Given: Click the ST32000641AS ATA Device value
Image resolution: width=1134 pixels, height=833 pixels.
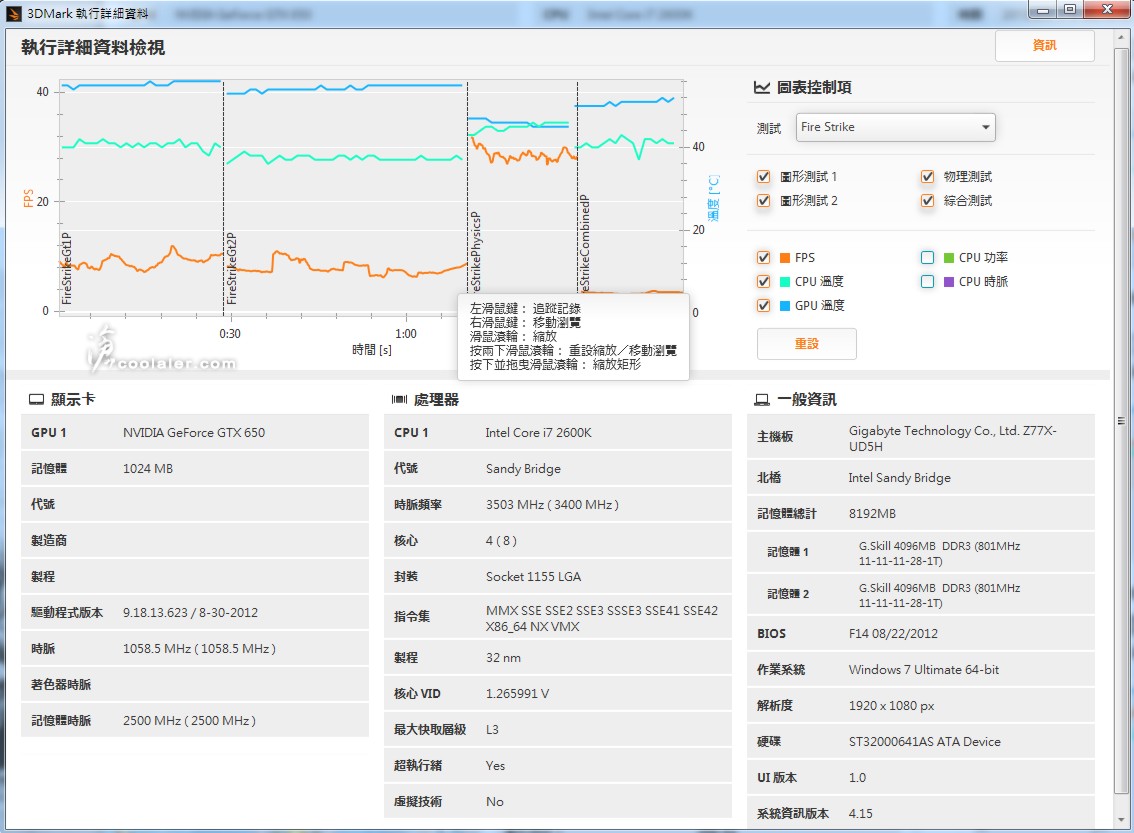Looking at the screenshot, I should (924, 741).
